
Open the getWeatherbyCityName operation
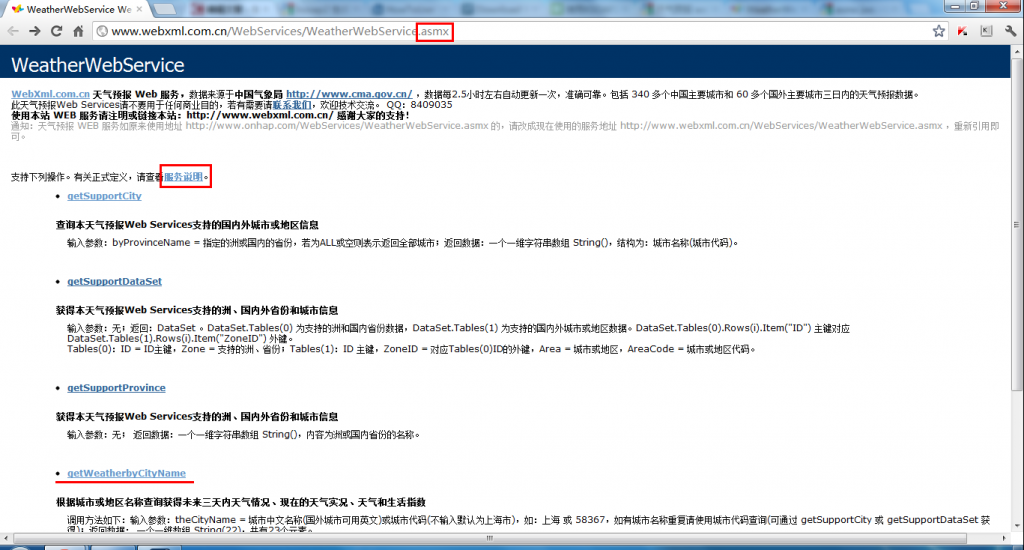(126, 473)
